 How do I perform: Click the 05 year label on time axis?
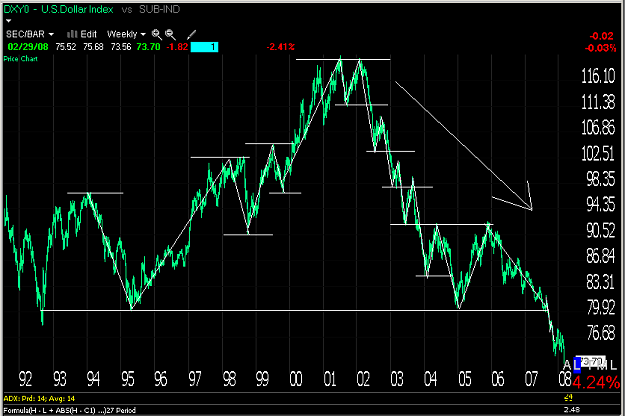(464, 379)
